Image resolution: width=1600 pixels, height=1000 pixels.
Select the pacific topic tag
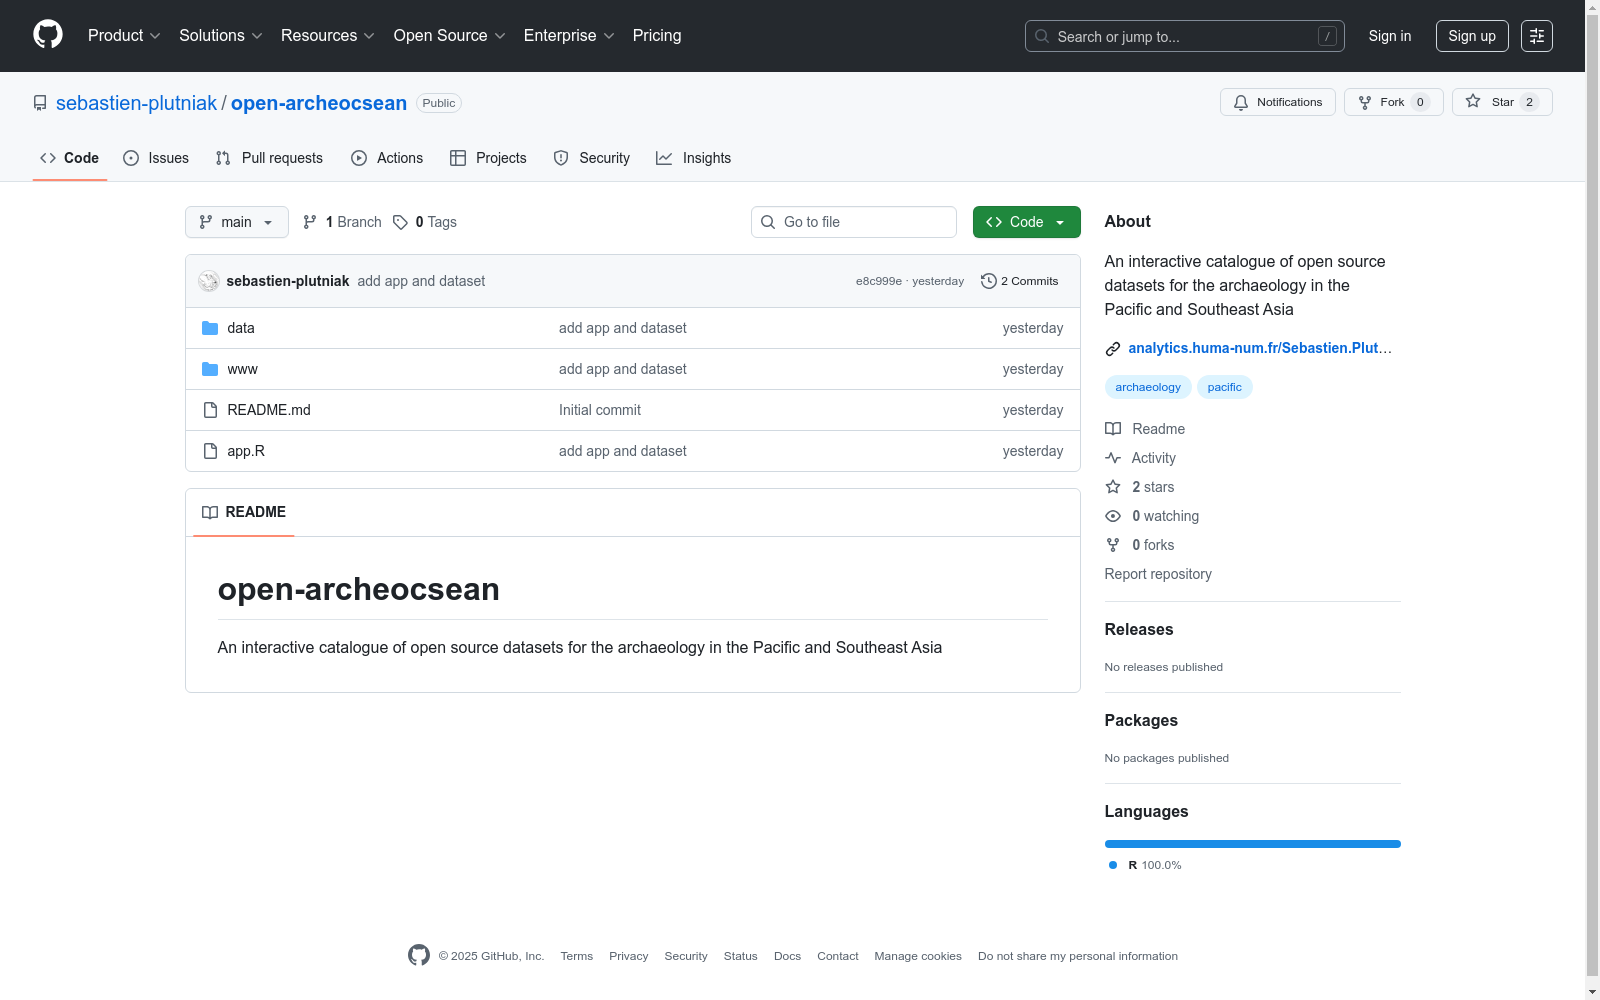[x=1224, y=387]
